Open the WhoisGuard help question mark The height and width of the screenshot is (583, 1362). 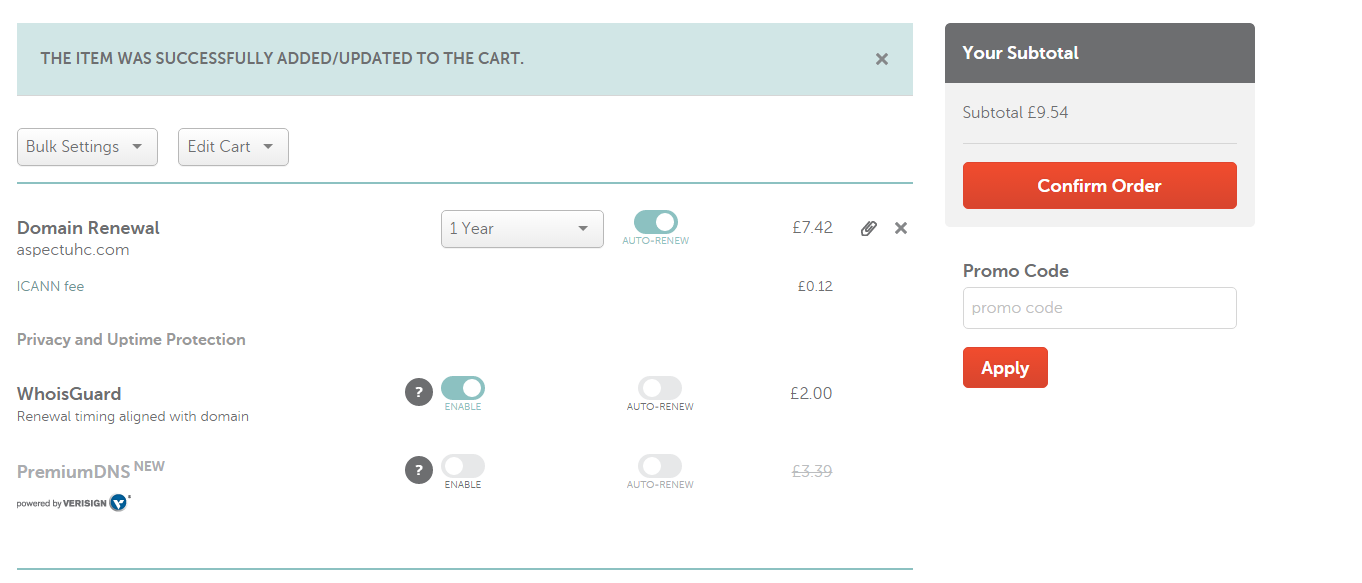(419, 393)
